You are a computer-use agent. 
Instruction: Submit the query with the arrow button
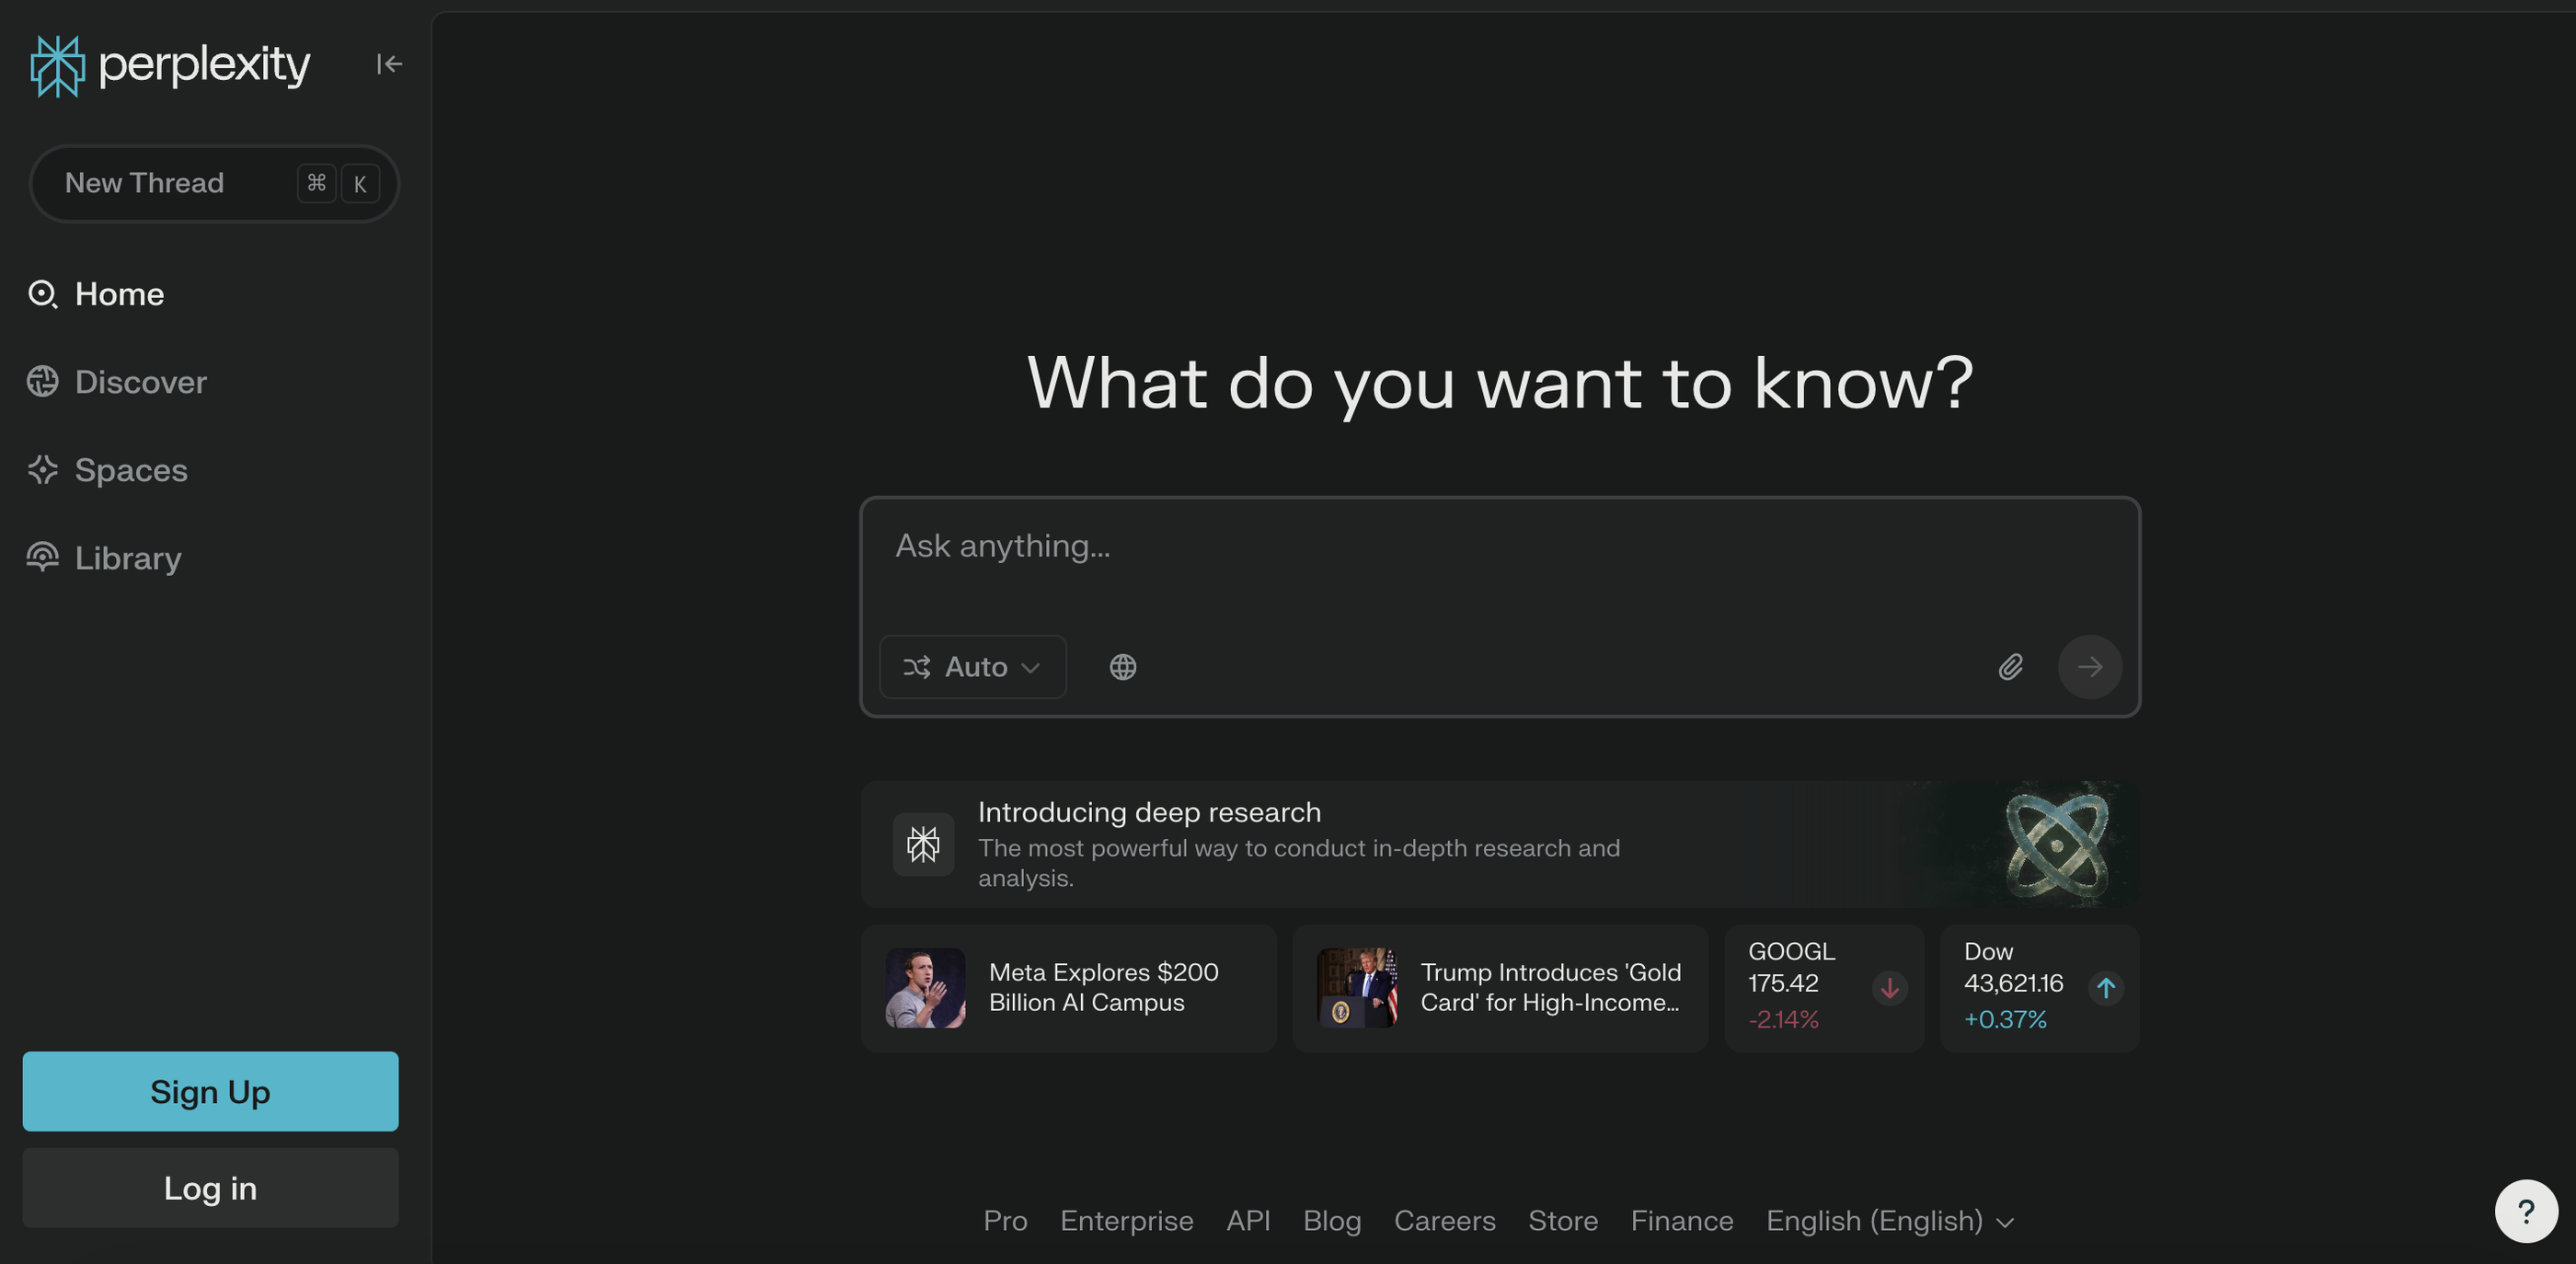click(2090, 667)
